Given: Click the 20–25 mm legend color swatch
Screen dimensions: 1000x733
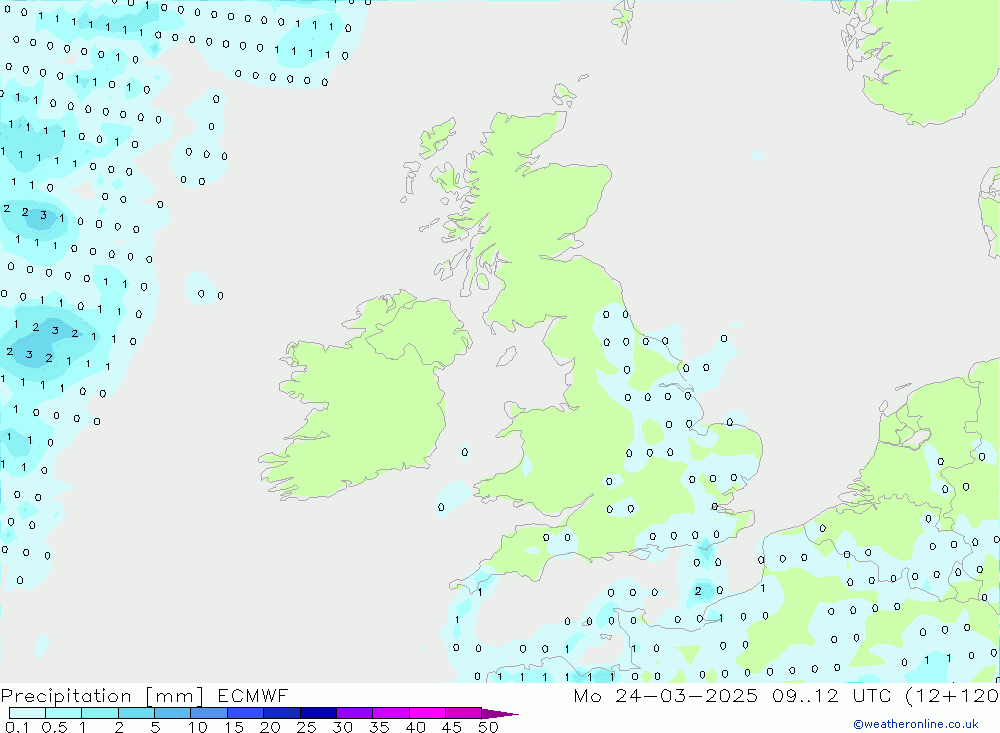Looking at the screenshot, I should pos(281,713).
